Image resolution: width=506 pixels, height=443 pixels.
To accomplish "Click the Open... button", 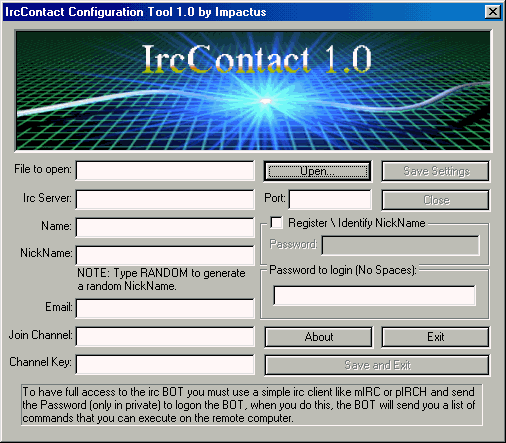I will pyautogui.click(x=318, y=171).
